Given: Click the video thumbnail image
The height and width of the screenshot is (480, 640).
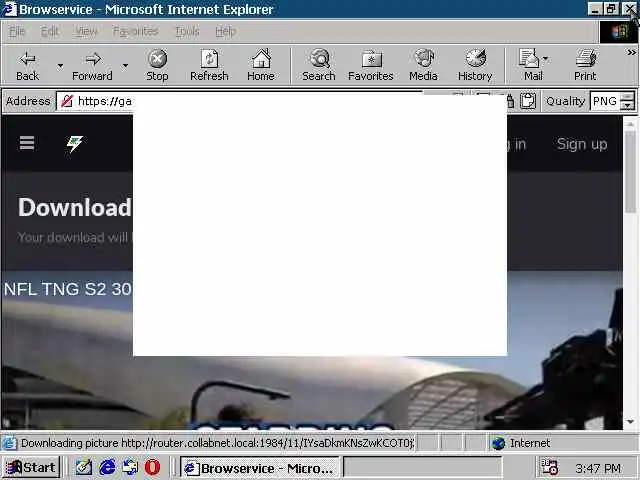Looking at the screenshot, I should coord(312,351).
